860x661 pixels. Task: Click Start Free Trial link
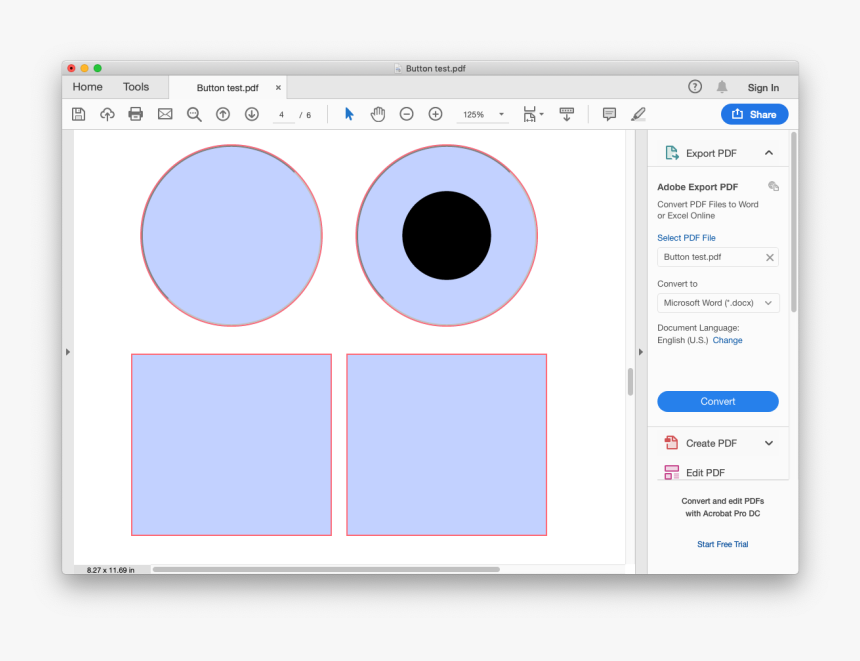[722, 544]
